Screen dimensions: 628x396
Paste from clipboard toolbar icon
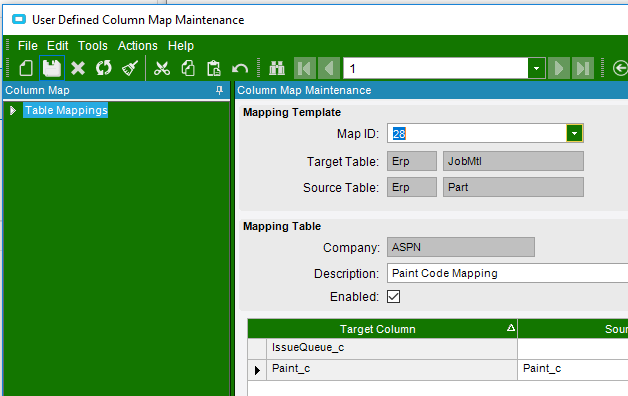pos(213,68)
